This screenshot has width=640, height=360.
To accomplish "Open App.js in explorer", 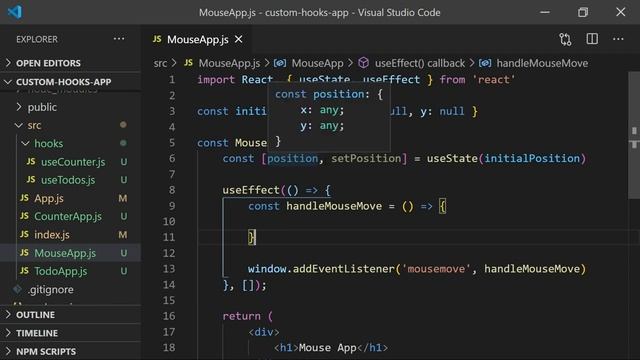I will coord(70,198).
